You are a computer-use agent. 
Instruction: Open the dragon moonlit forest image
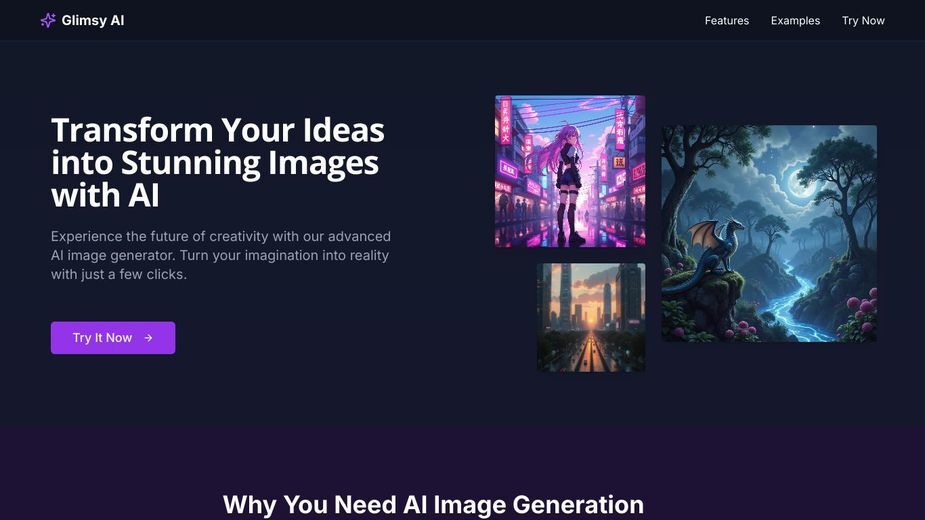(x=769, y=233)
